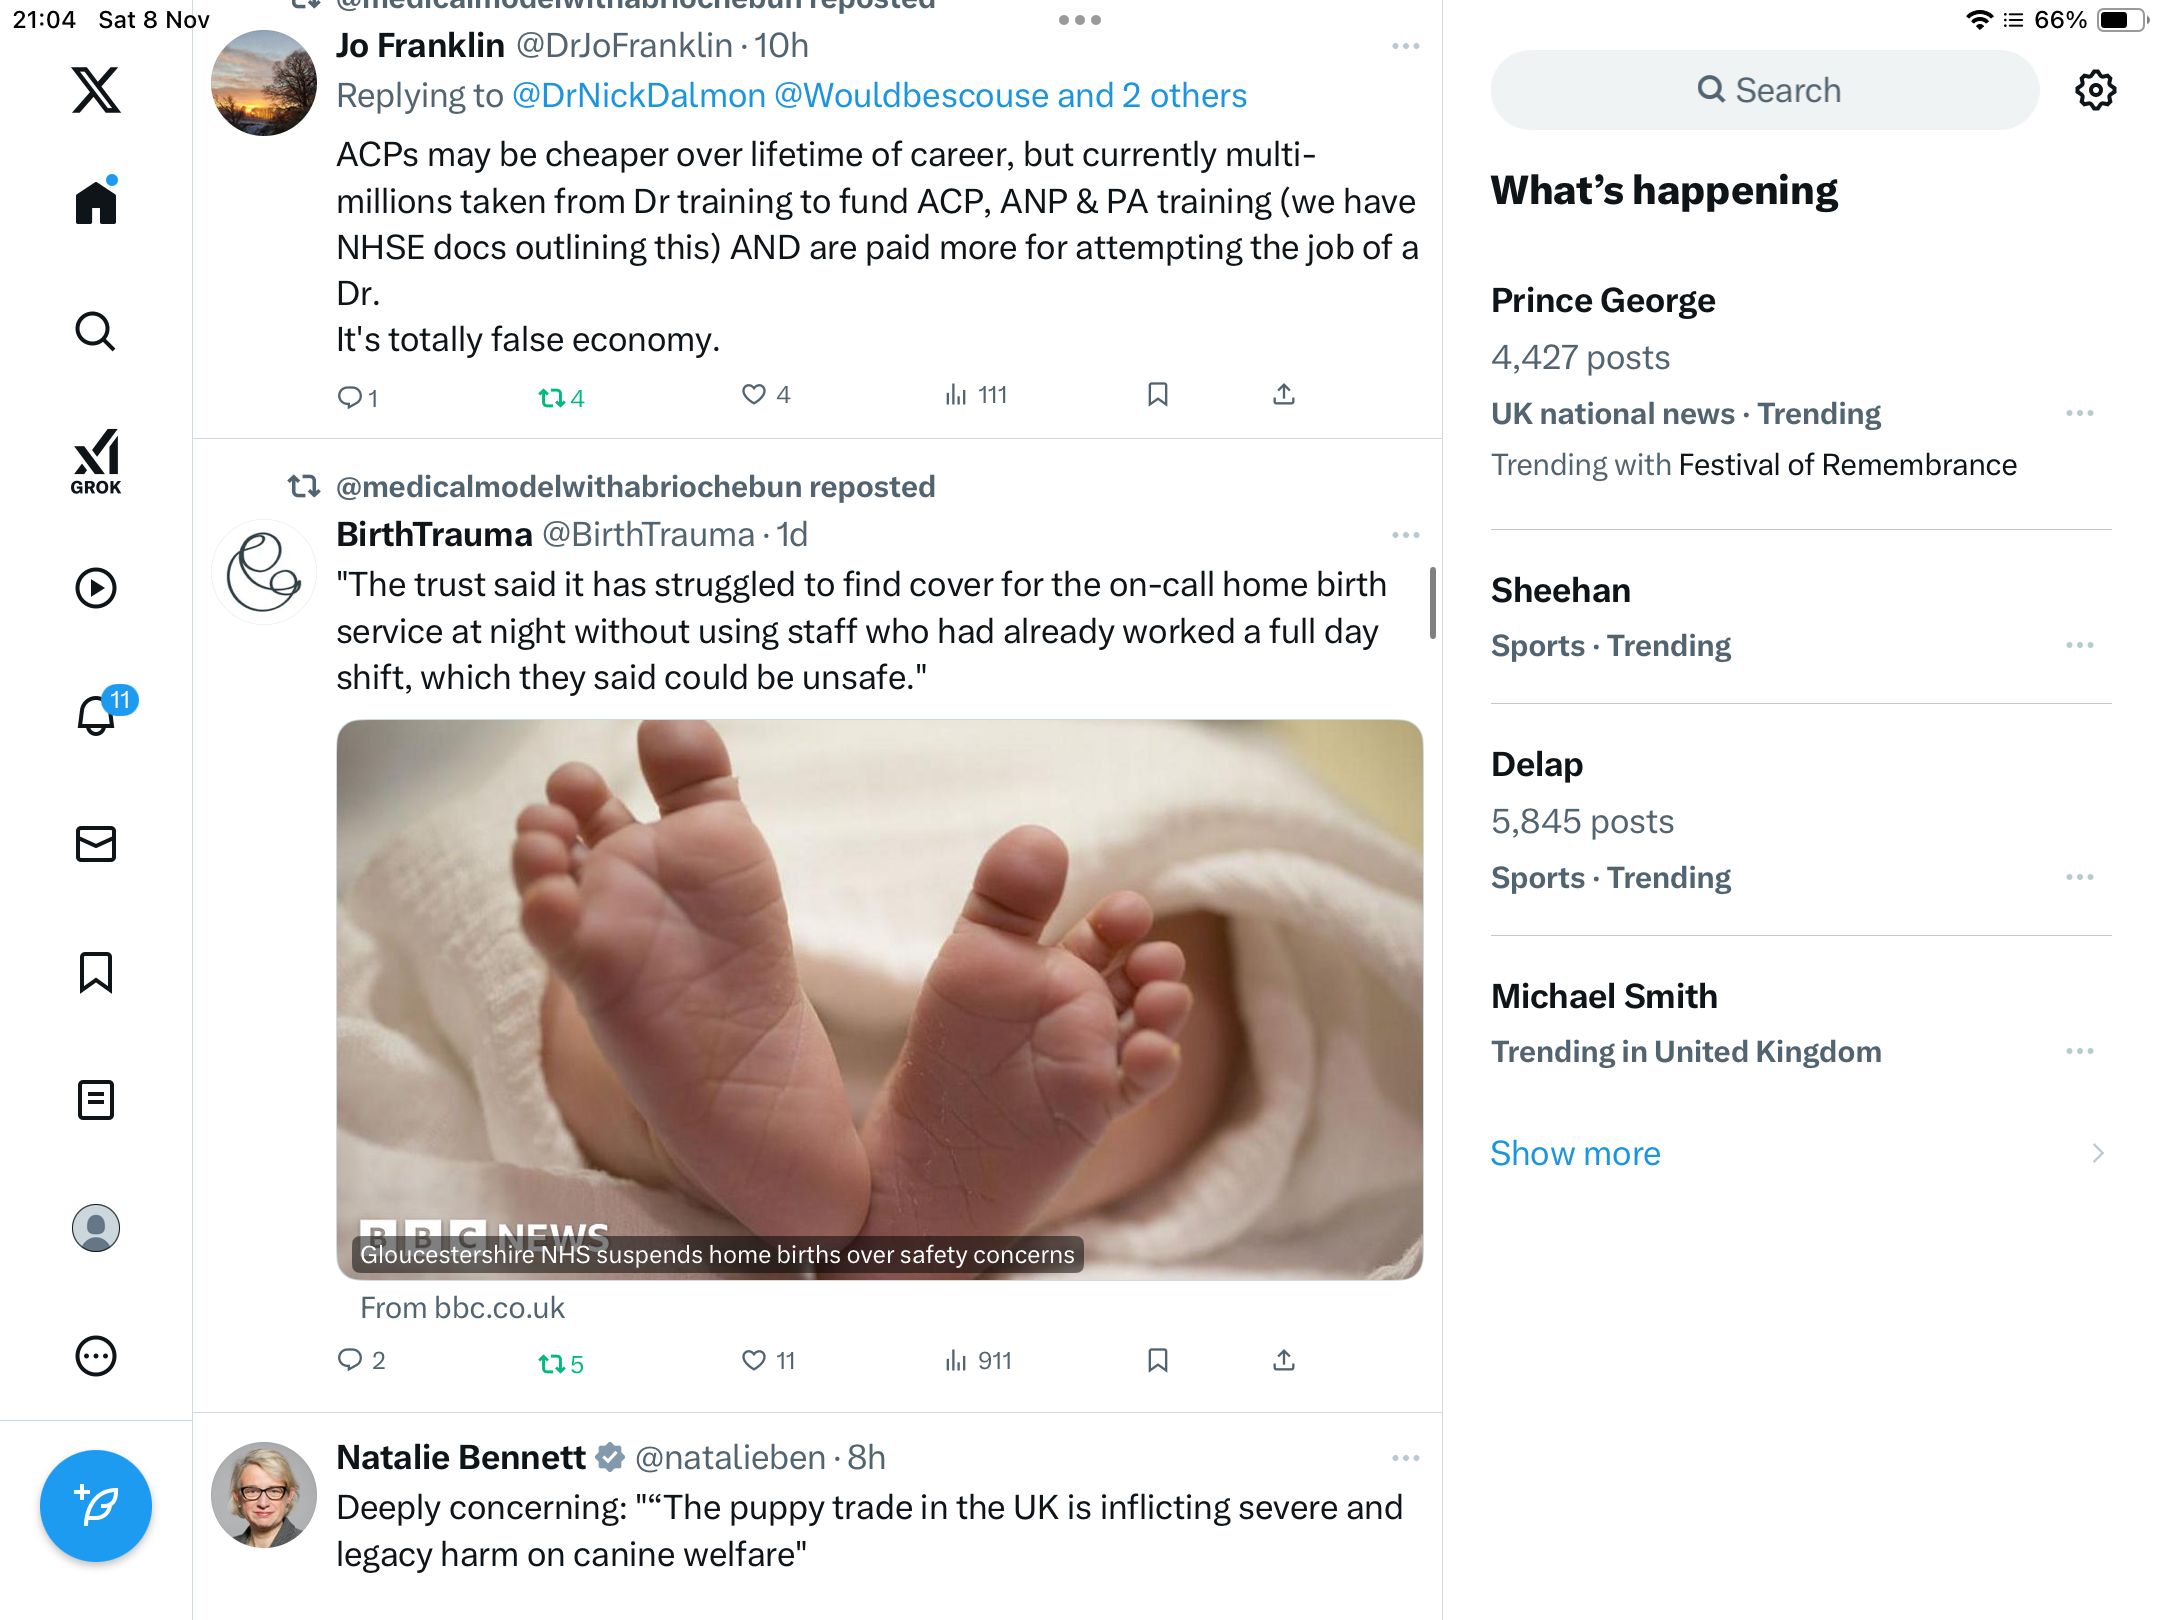The width and height of the screenshot is (2160, 1620).
Task: Open more options on Natalie Bennett's post
Action: [1405, 1458]
